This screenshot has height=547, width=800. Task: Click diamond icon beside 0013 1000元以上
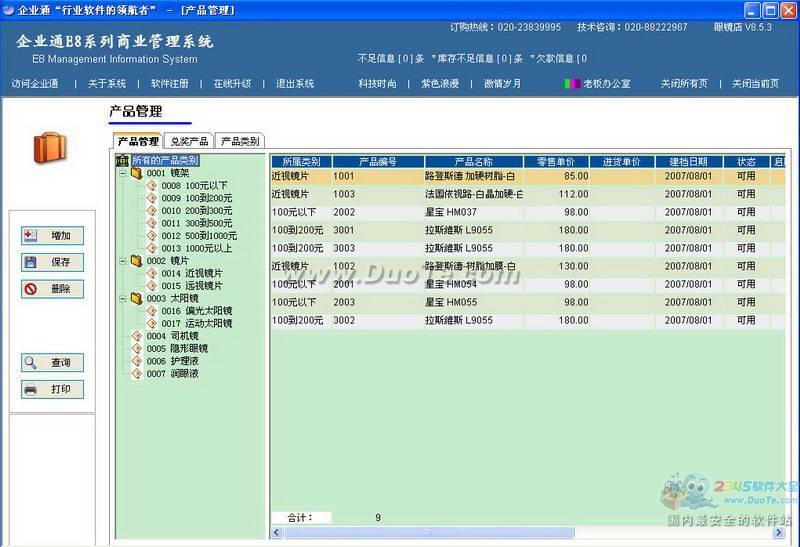pos(152,248)
